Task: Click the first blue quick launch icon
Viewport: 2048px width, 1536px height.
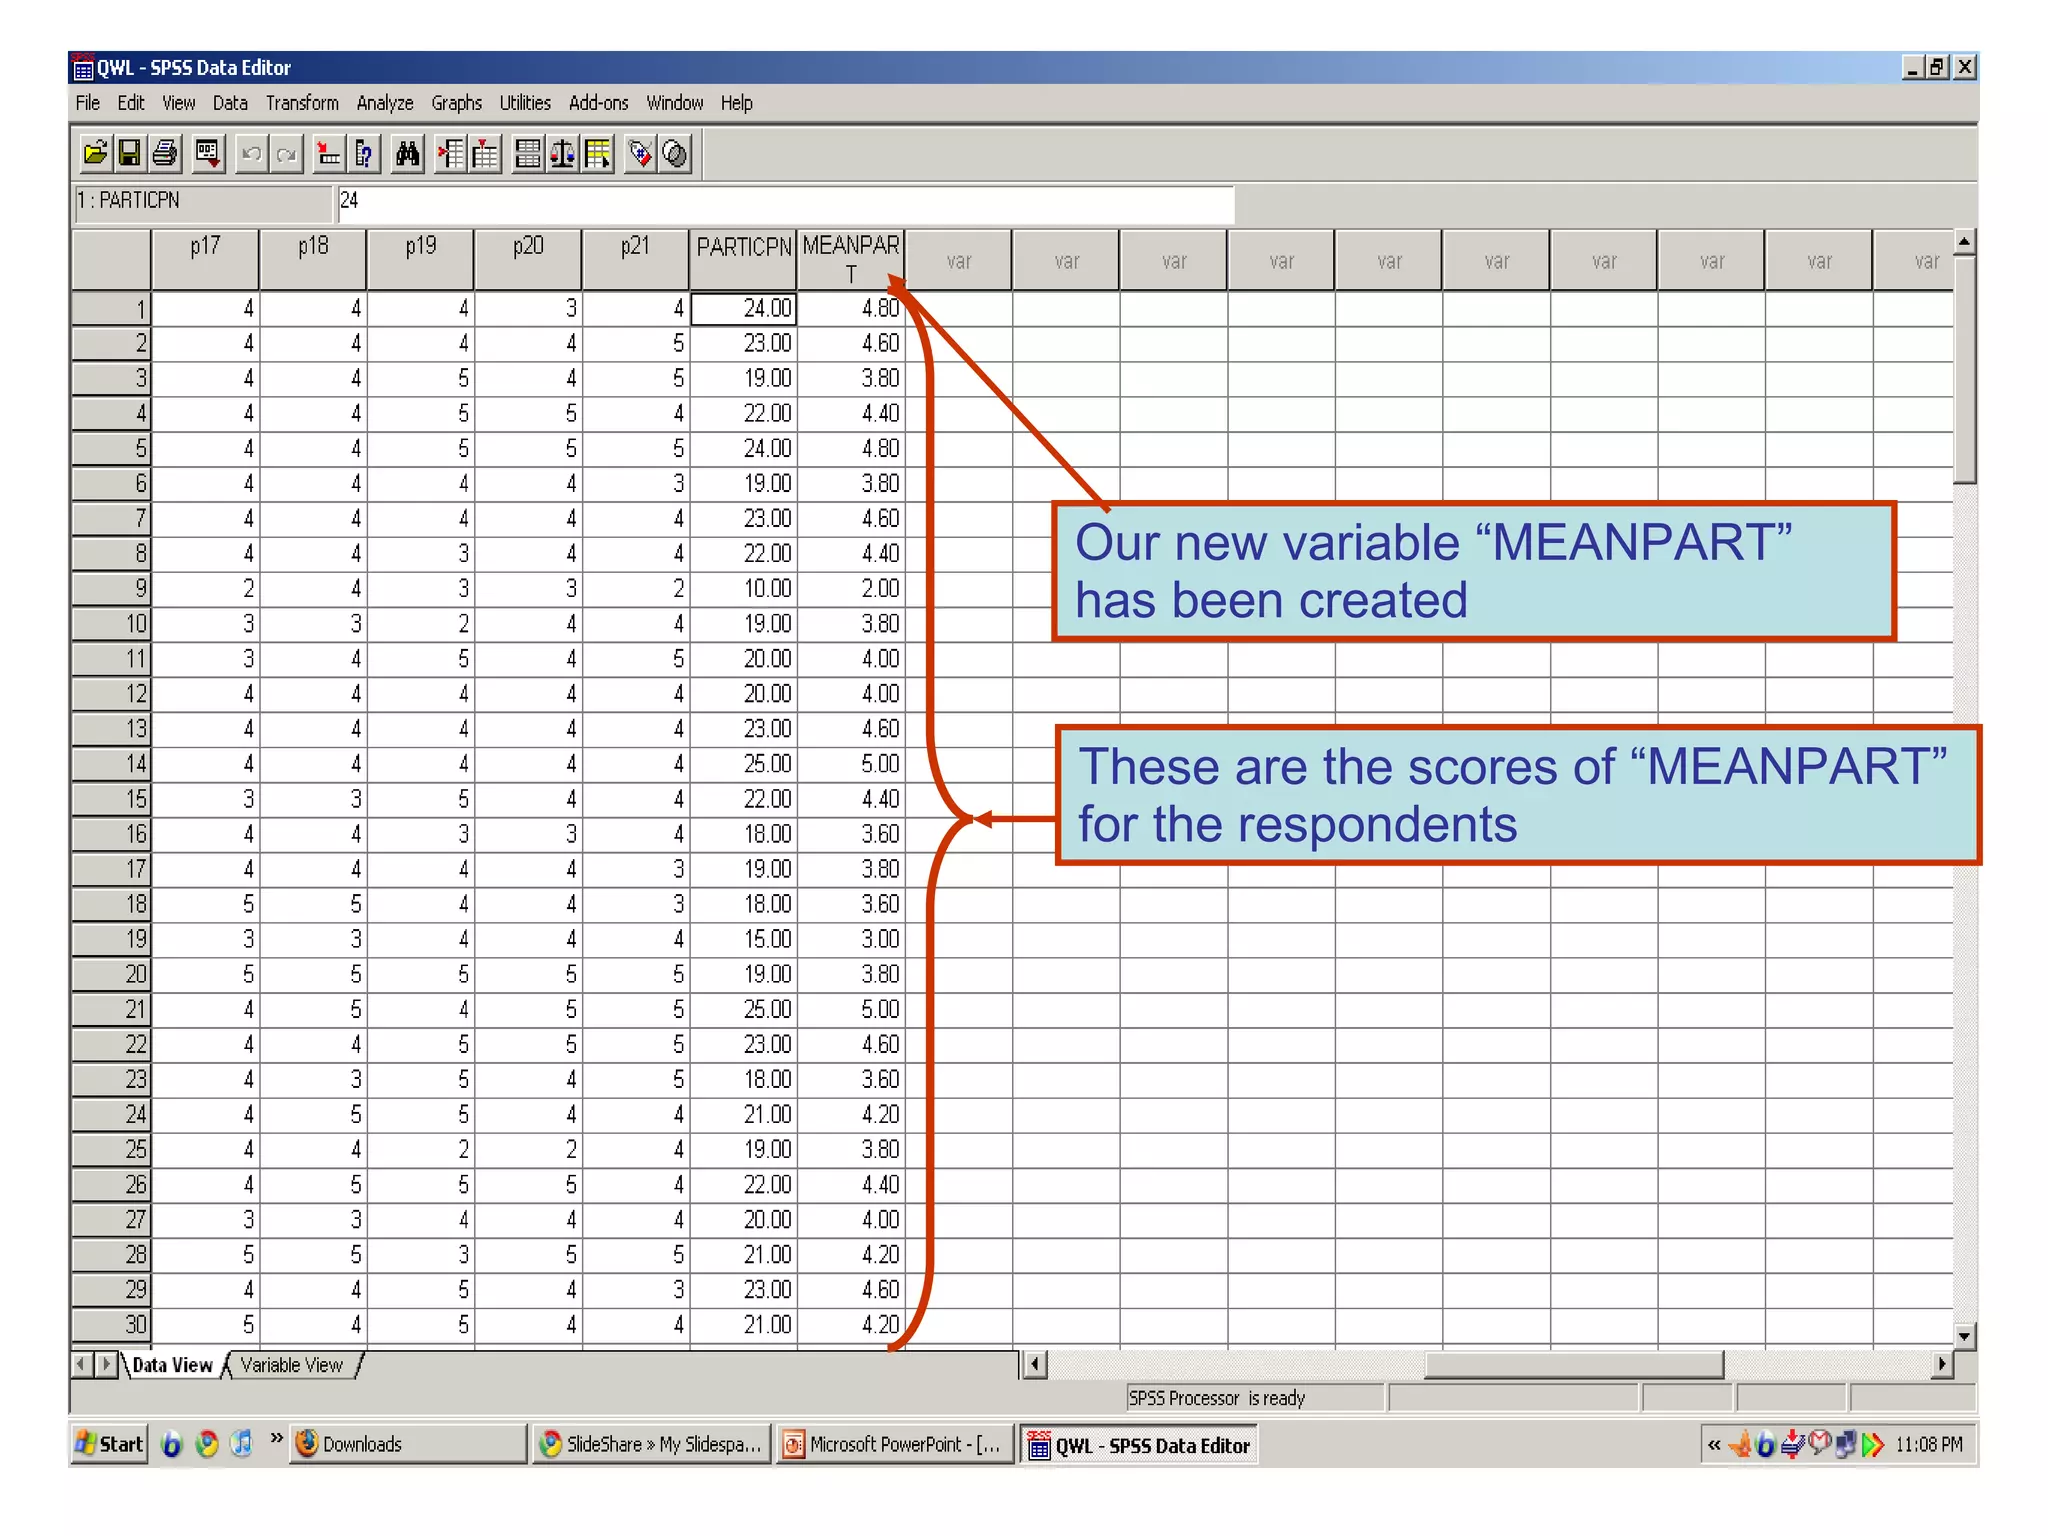Action: click(x=172, y=1444)
